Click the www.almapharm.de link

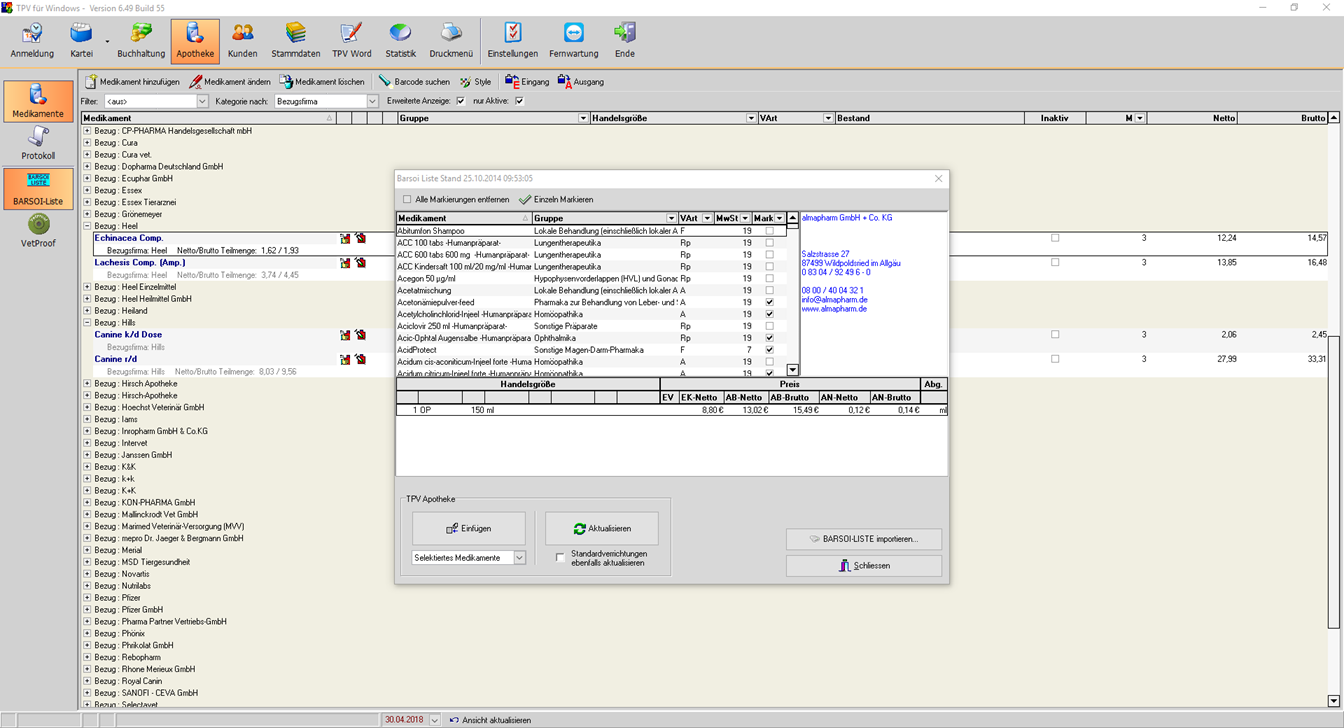click(x=834, y=309)
